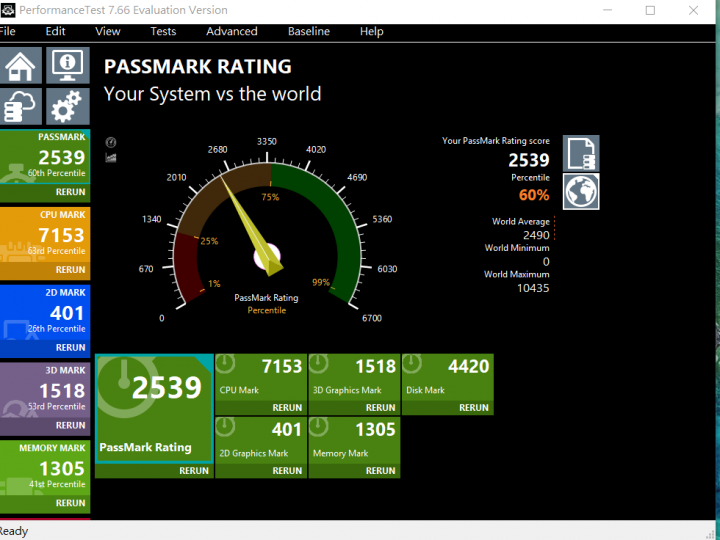The image size is (720, 540).
Task: Click the 'Ready' status bar text
Action: [x=14, y=531]
